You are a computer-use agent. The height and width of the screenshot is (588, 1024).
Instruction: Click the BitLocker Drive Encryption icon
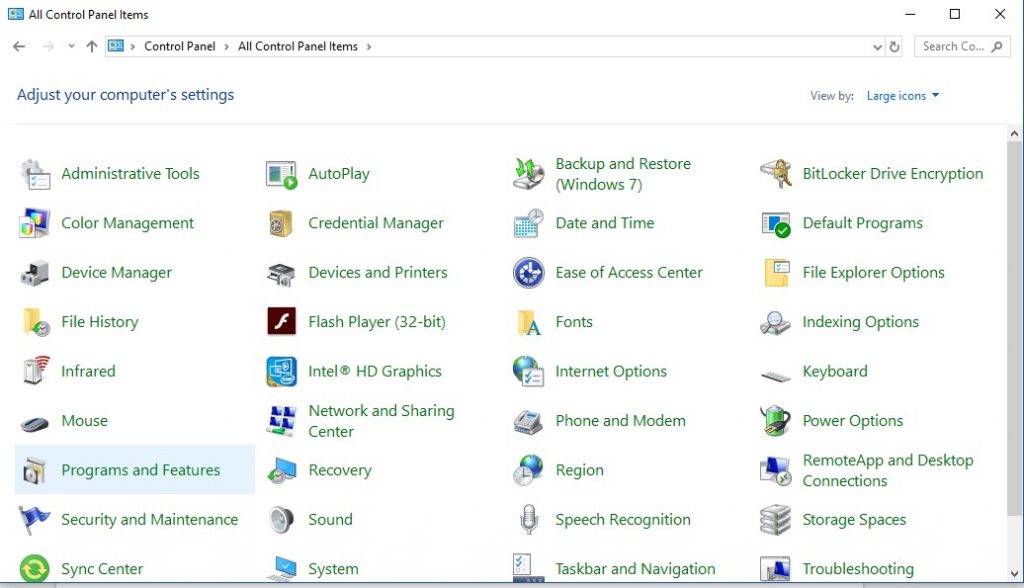click(776, 174)
